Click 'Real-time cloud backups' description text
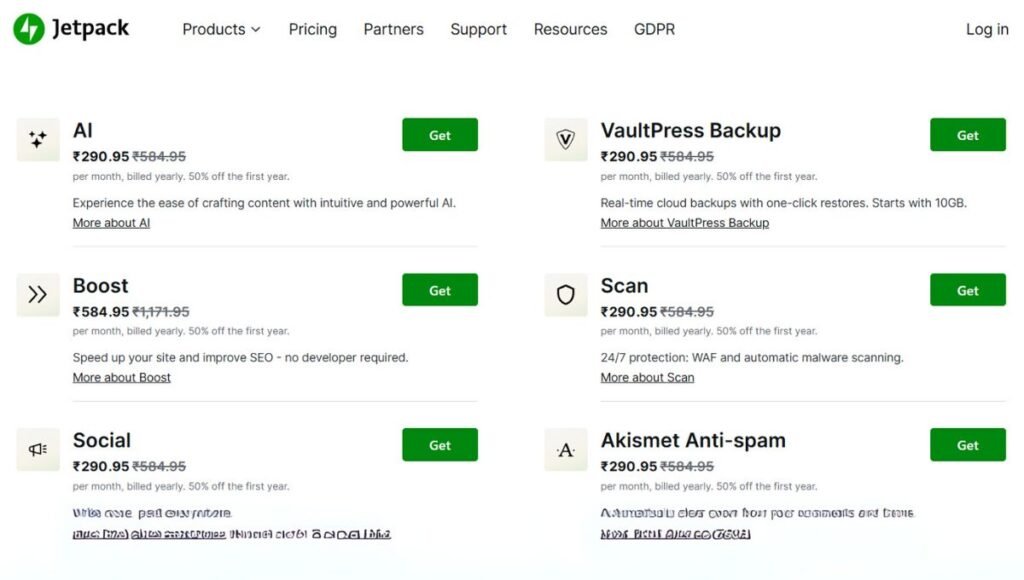 [x=783, y=203]
